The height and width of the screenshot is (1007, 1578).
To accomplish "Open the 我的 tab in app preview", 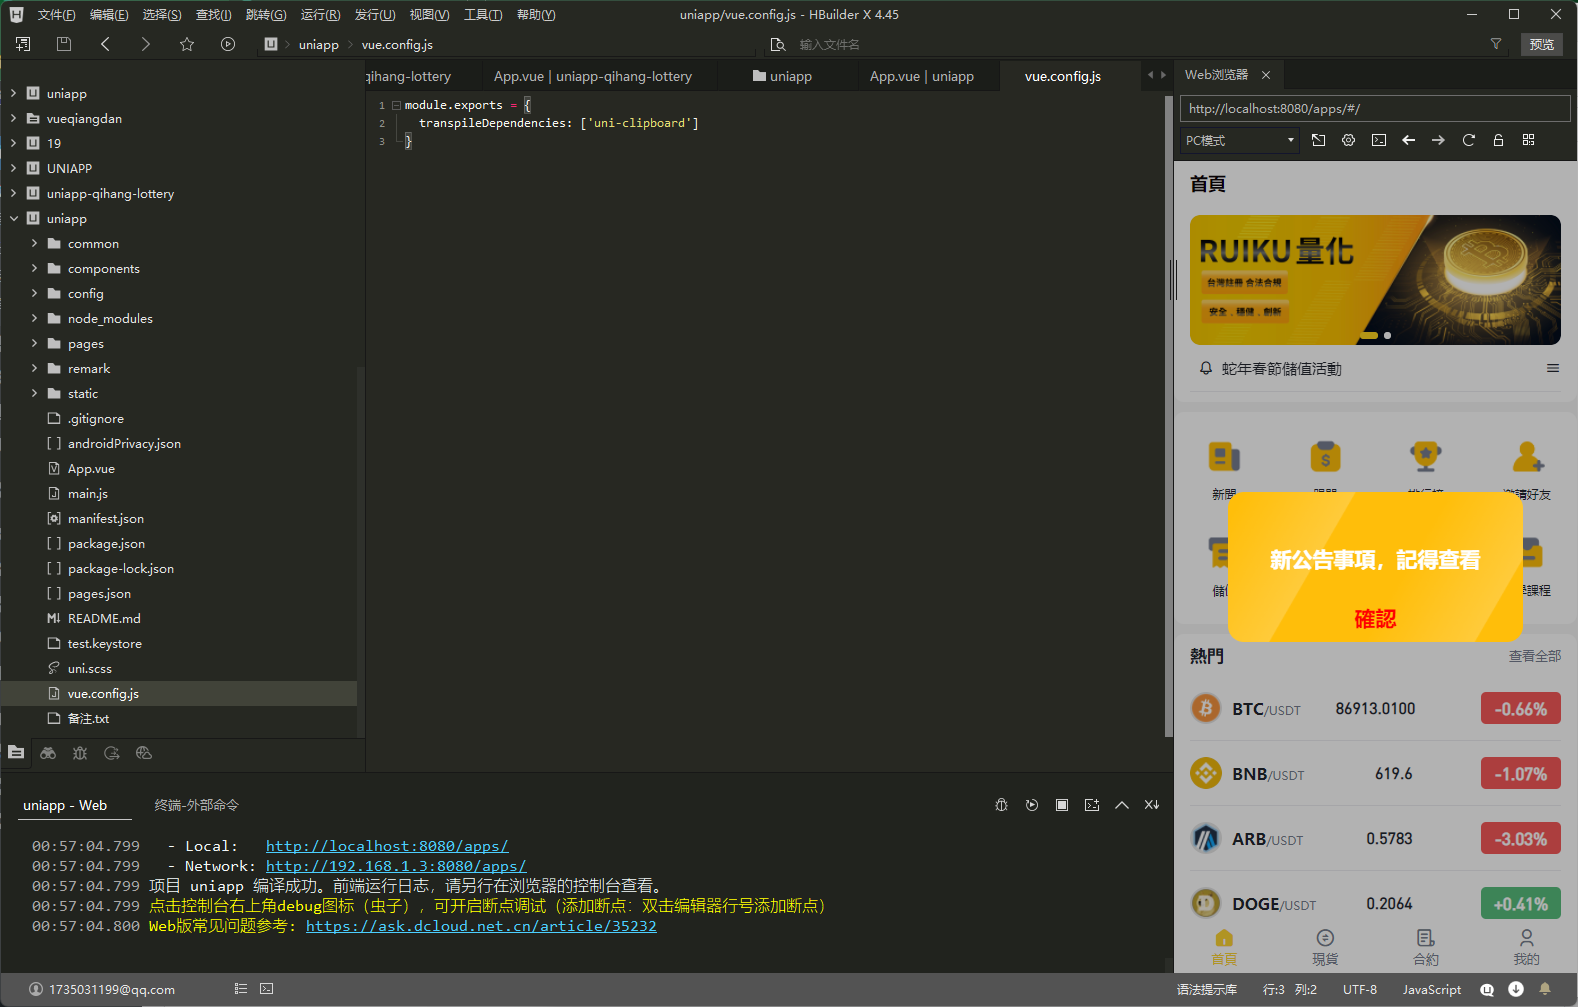I will pyautogui.click(x=1526, y=946).
